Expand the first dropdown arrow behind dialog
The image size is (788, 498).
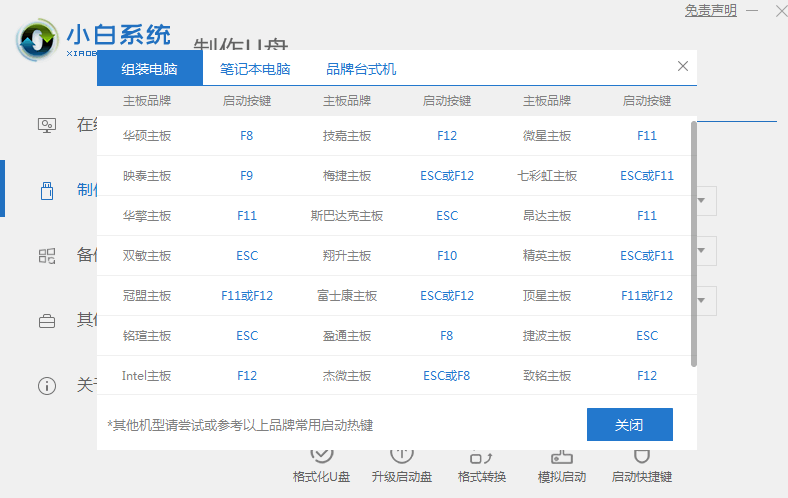705,200
